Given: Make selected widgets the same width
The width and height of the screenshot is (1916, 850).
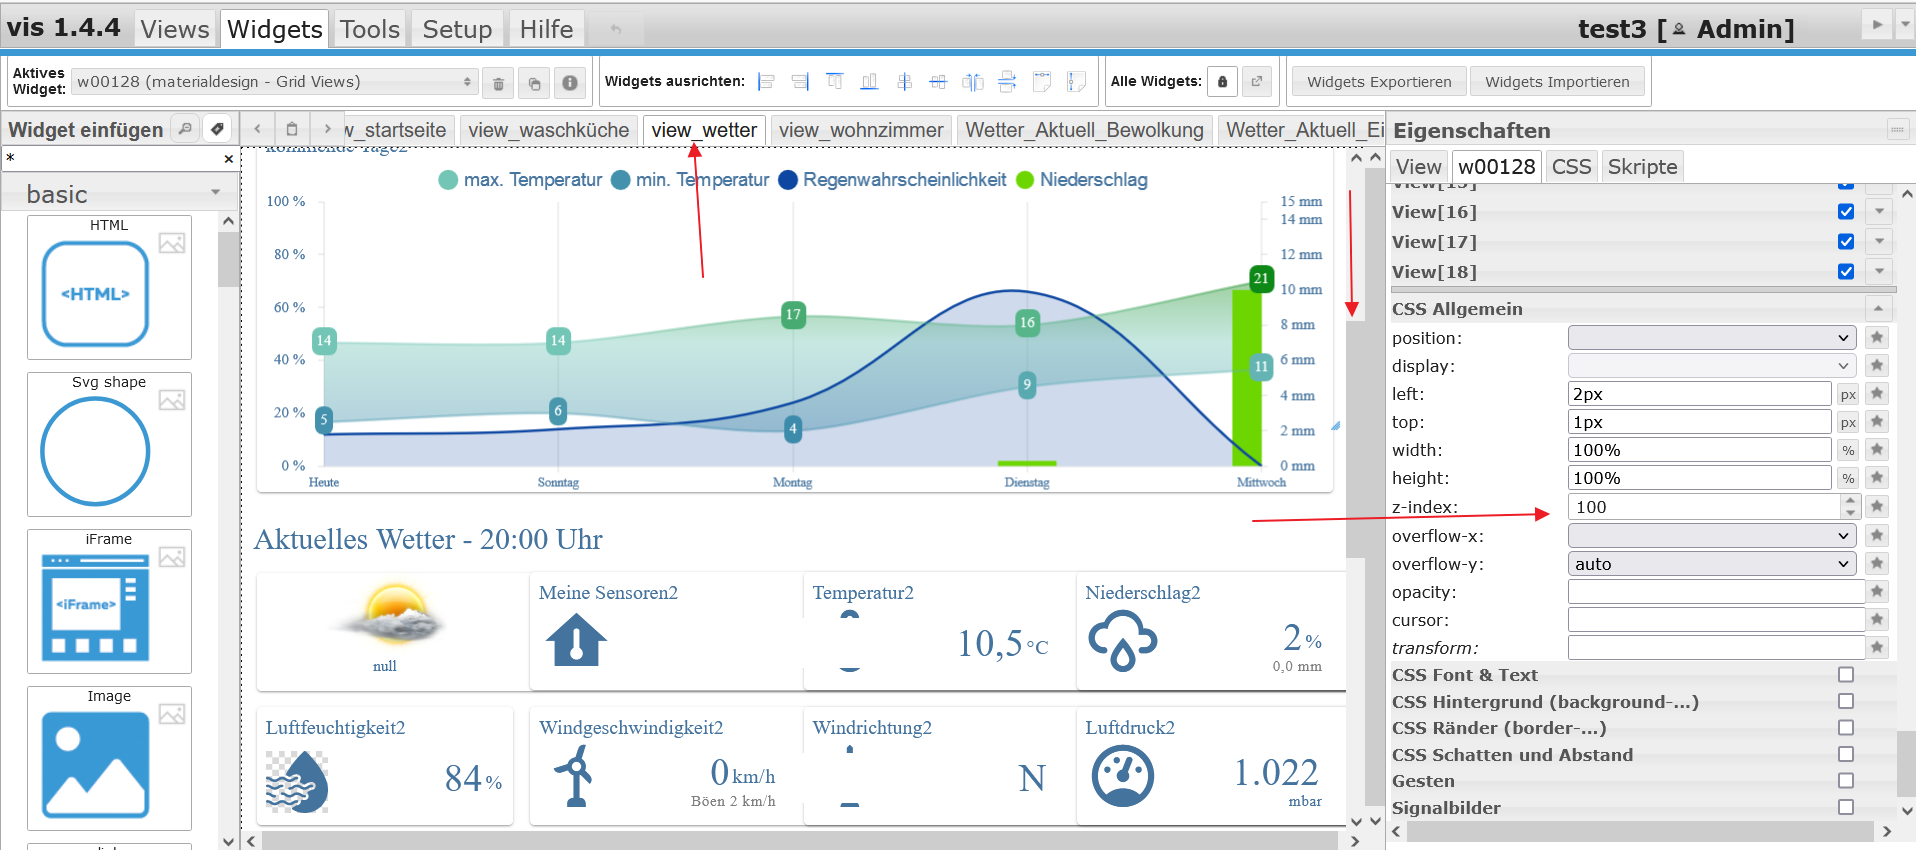Looking at the screenshot, I should (x=1042, y=82).
